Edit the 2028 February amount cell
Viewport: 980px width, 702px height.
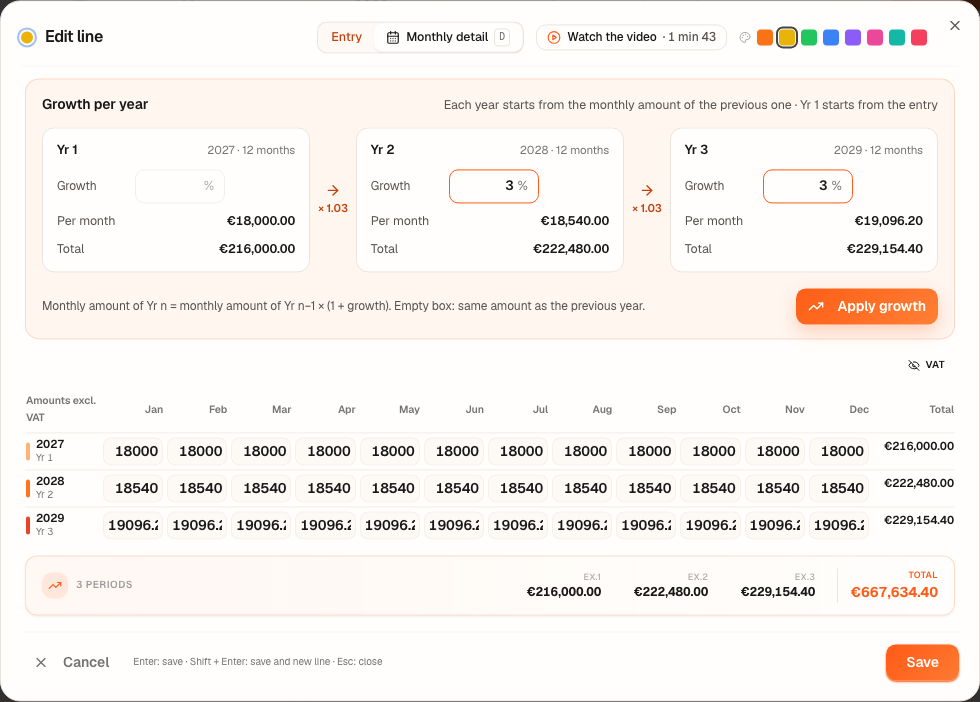point(197,488)
